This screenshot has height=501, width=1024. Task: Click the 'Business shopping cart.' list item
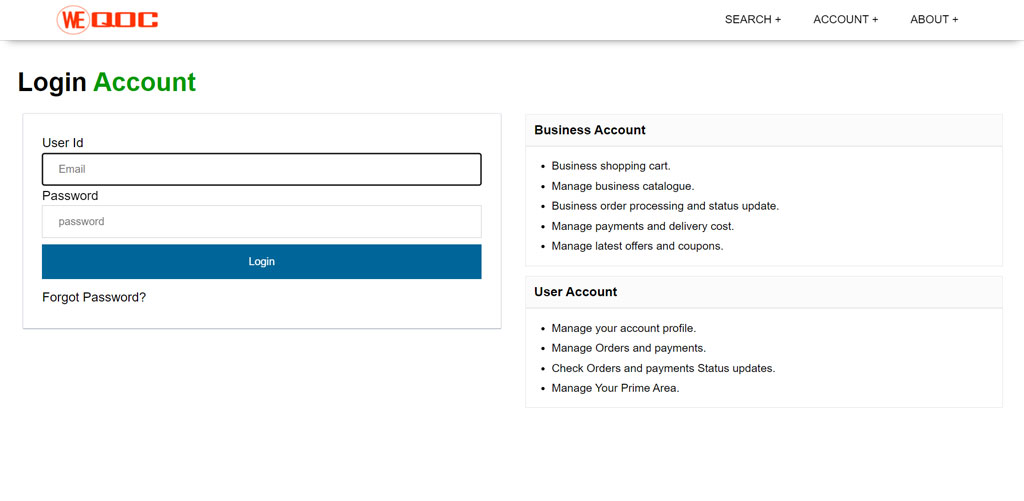tap(611, 166)
